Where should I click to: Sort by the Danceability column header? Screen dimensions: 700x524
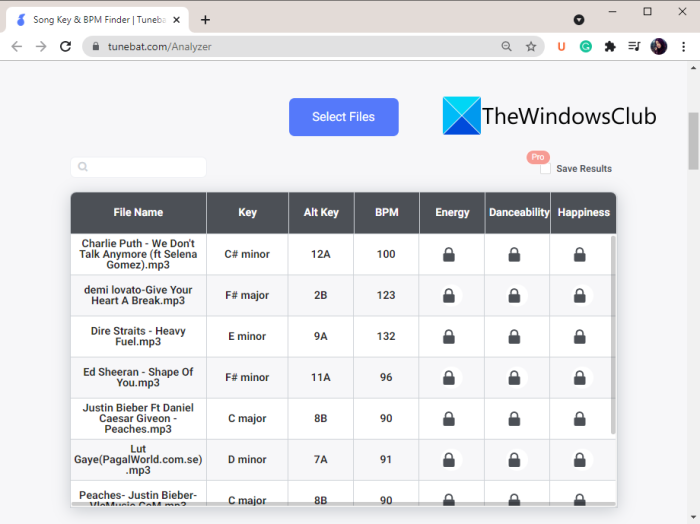tap(518, 212)
